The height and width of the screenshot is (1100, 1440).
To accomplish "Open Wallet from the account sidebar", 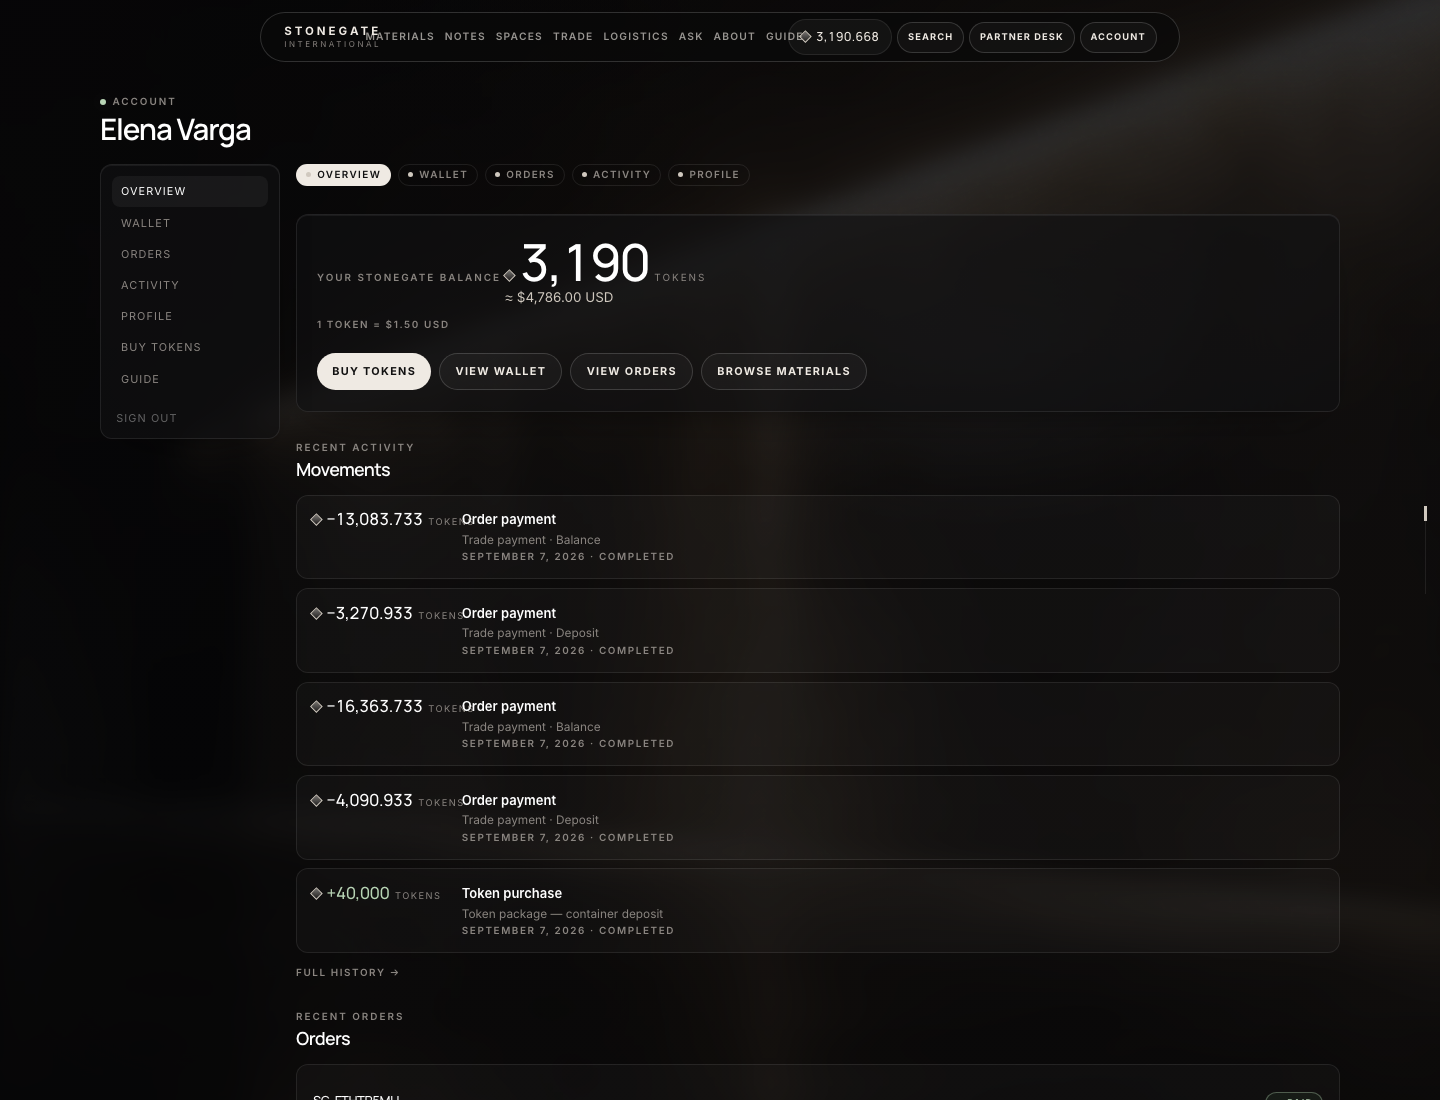I will point(190,223).
